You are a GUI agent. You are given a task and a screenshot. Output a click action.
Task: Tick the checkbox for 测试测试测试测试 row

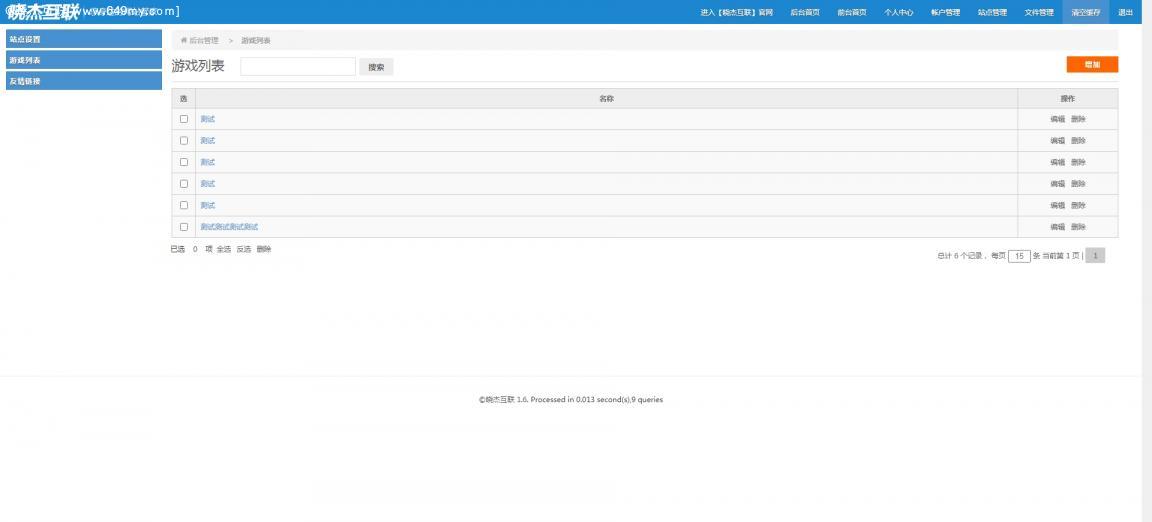click(x=184, y=226)
